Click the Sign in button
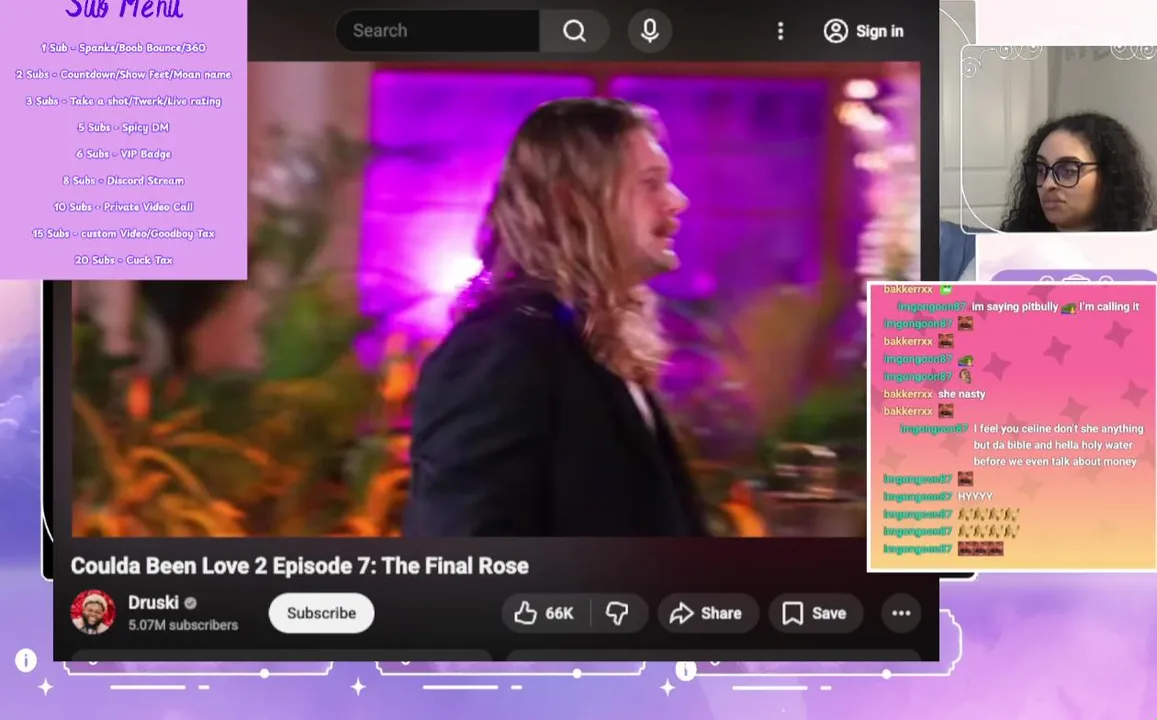This screenshot has width=1157, height=720. click(863, 31)
